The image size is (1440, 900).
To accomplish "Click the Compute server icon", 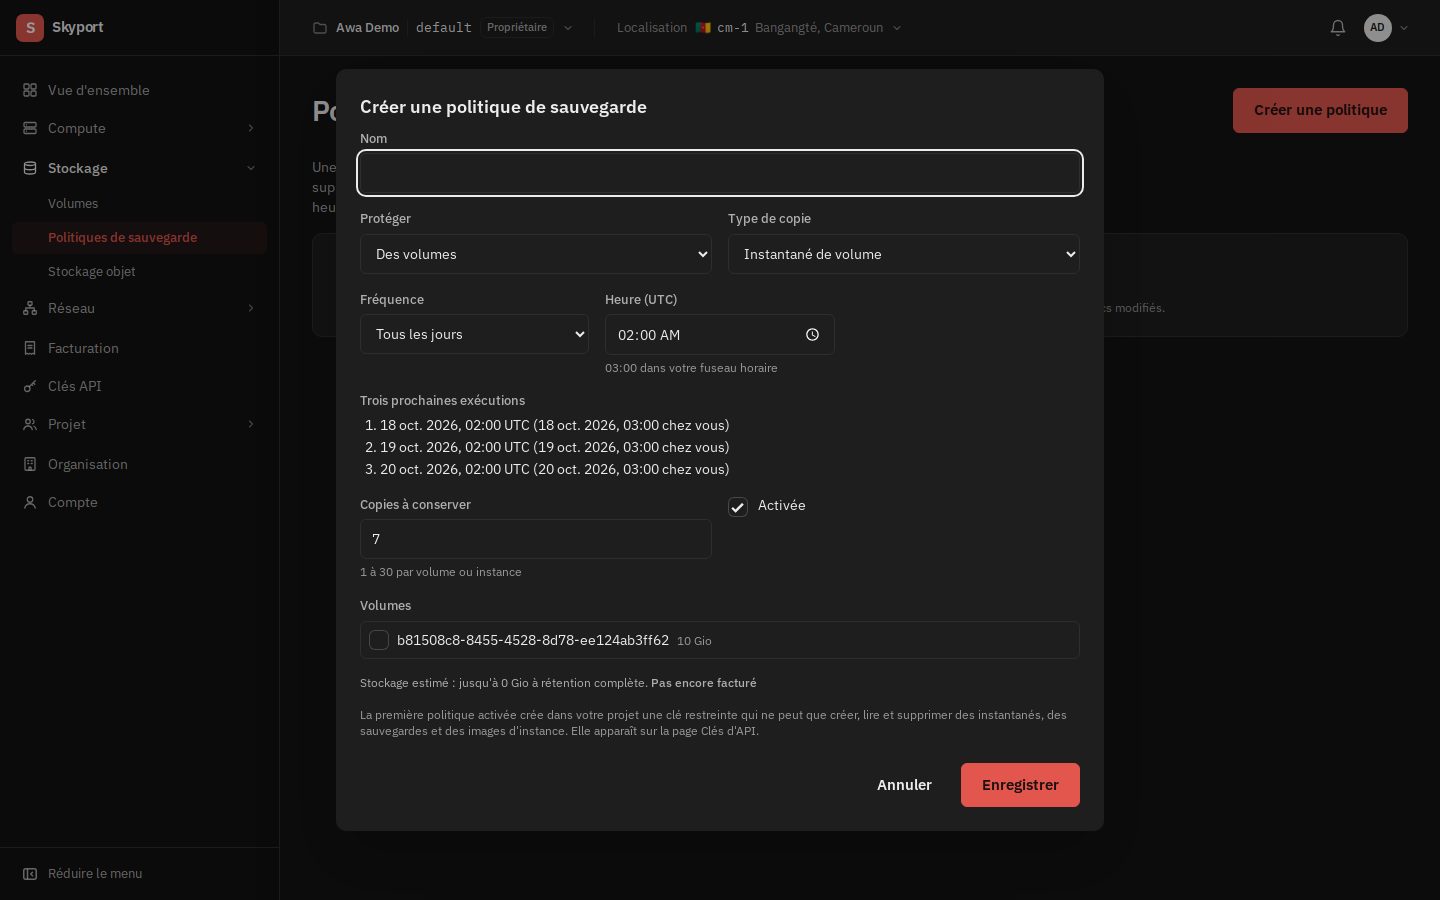I will click(x=30, y=128).
